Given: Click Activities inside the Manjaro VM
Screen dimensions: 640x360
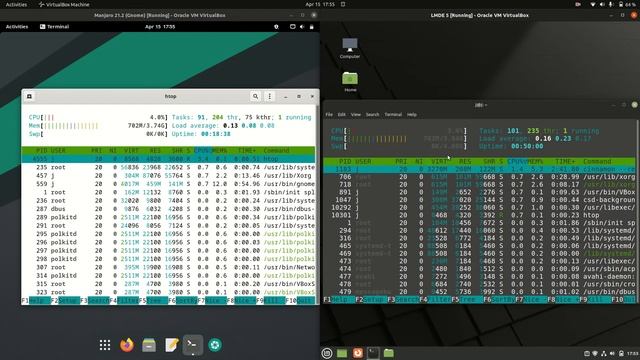Looking at the screenshot, I should (x=17, y=27).
